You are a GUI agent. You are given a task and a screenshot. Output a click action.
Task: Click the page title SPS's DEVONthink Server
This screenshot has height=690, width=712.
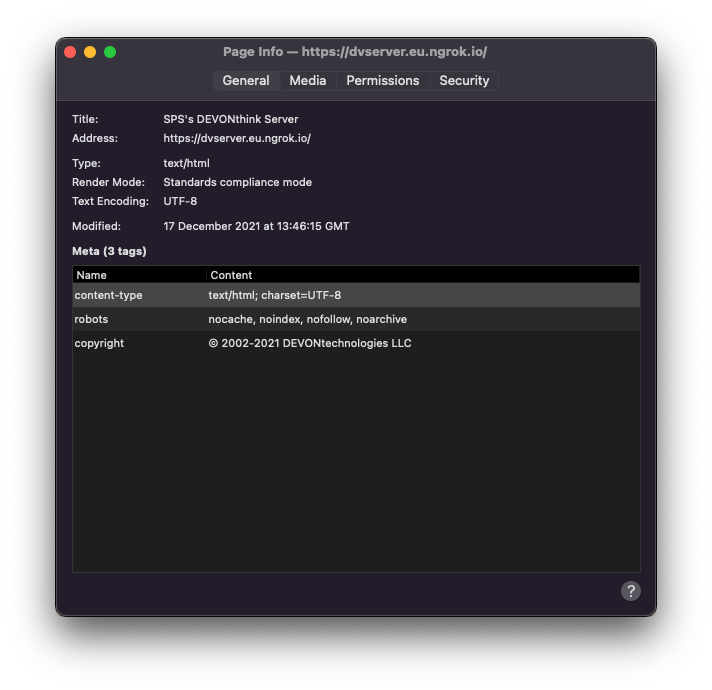tap(230, 119)
